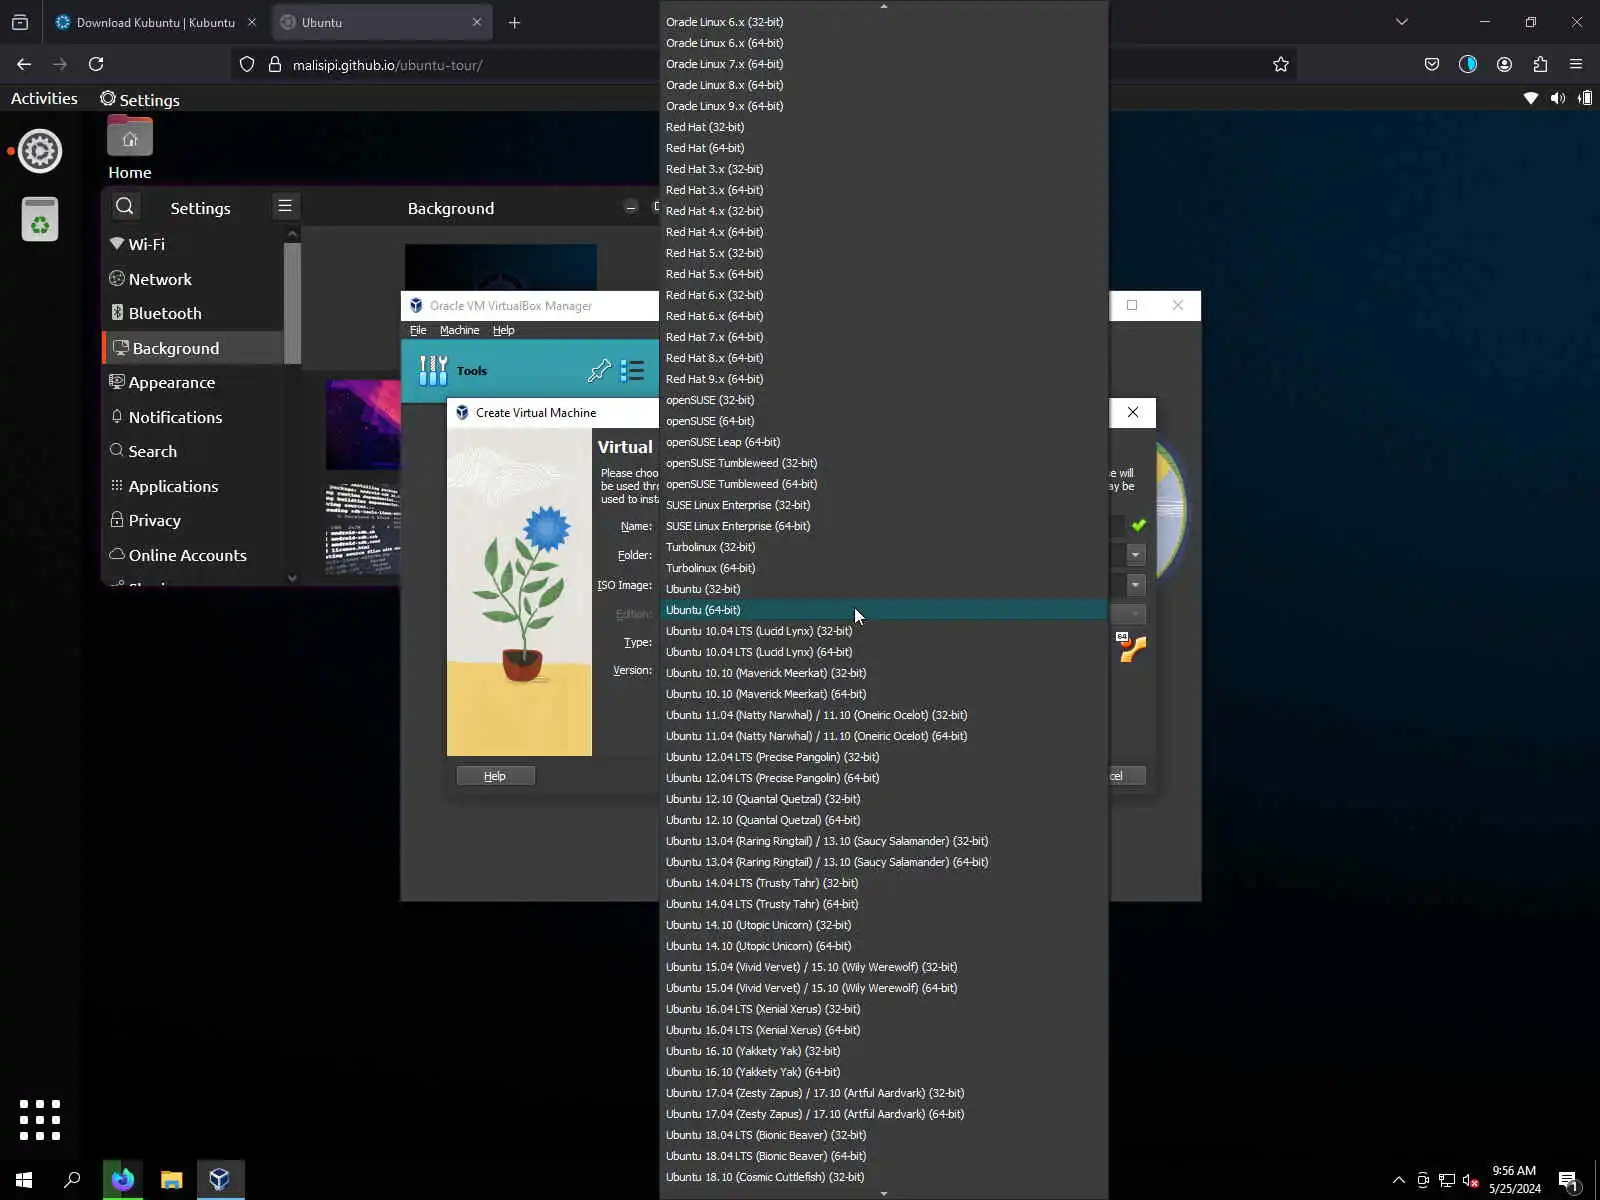
Task: Go back with the browser back arrow
Action: coord(24,64)
